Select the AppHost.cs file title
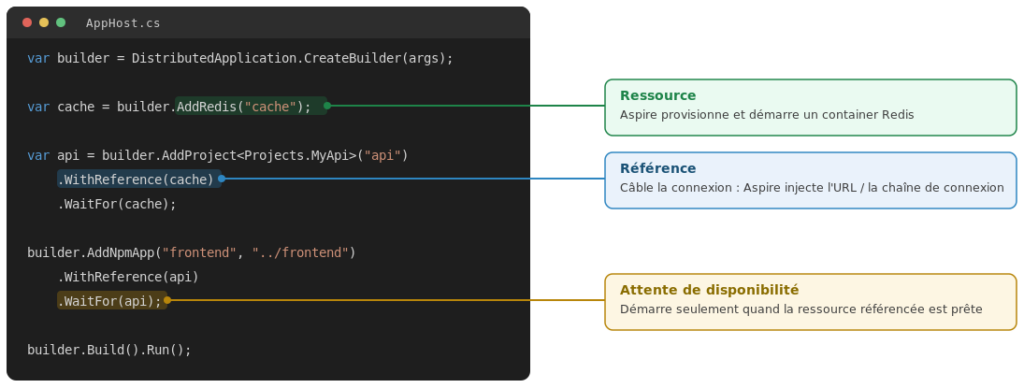The image size is (1024, 388). (123, 24)
